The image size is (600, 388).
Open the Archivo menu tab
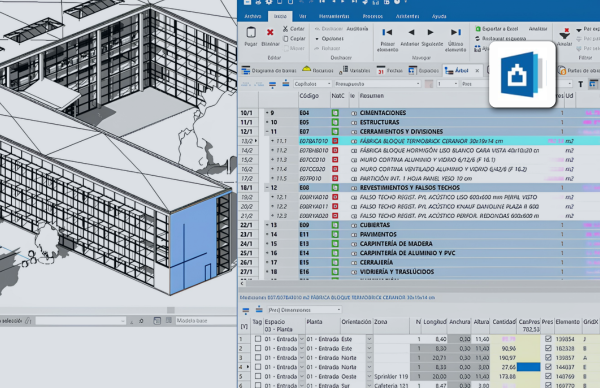(253, 16)
